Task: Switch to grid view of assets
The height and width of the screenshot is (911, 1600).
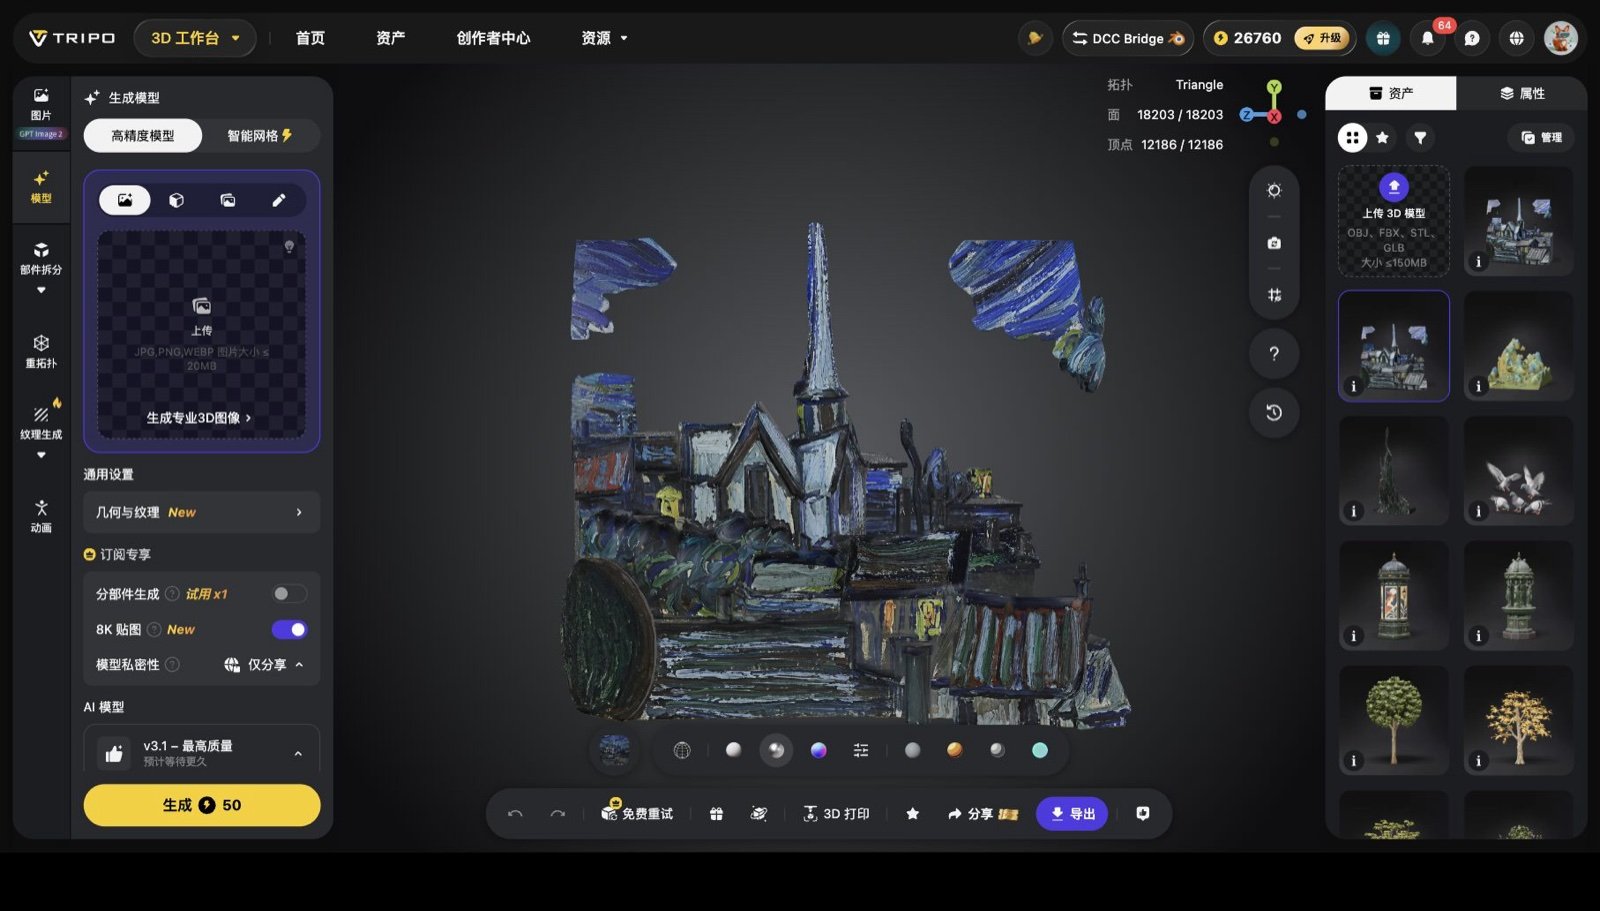Action: pos(1352,138)
